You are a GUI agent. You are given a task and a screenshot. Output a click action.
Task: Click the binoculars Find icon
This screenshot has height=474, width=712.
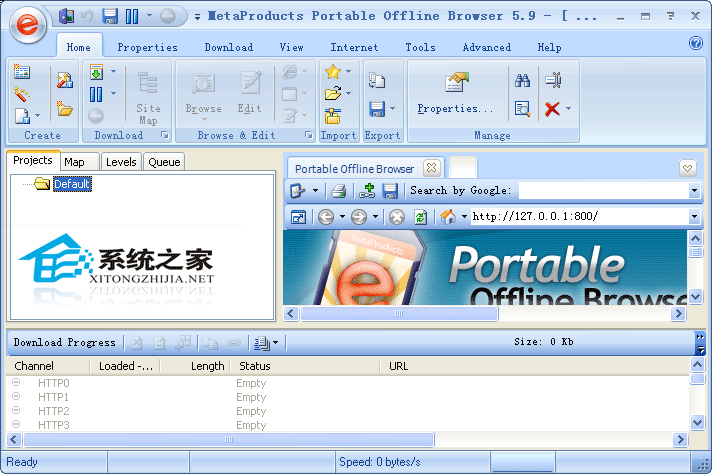click(x=522, y=81)
